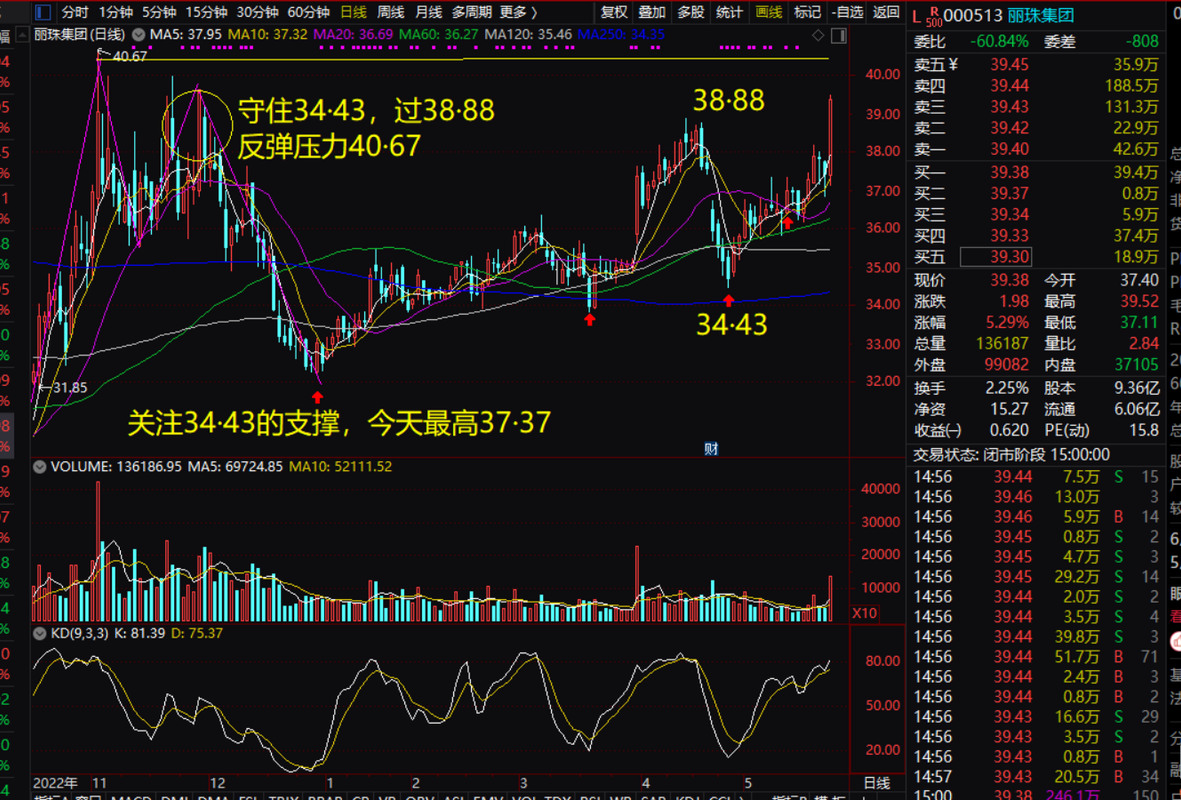Click 卖三 price 39.43
This screenshot has width=1181, height=800.
click(1009, 107)
